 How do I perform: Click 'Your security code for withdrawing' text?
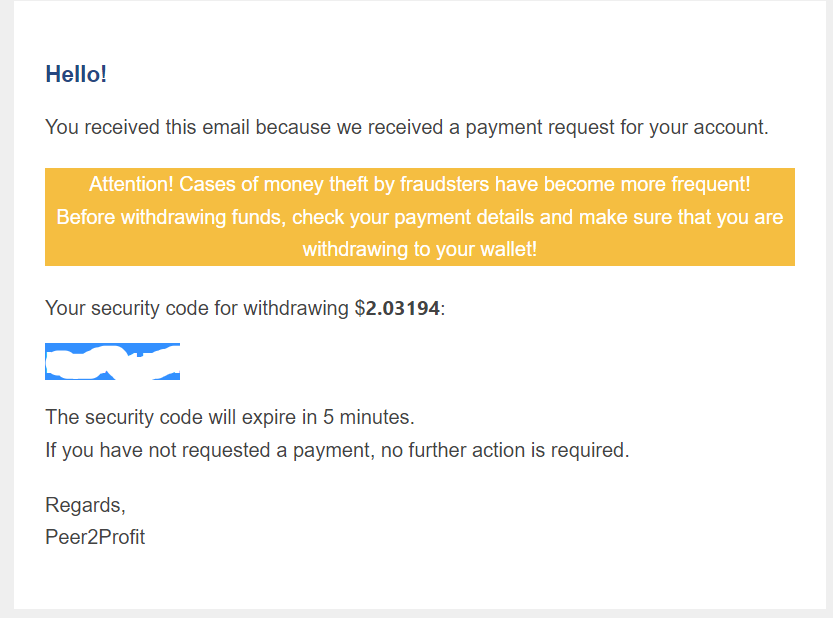(197, 308)
